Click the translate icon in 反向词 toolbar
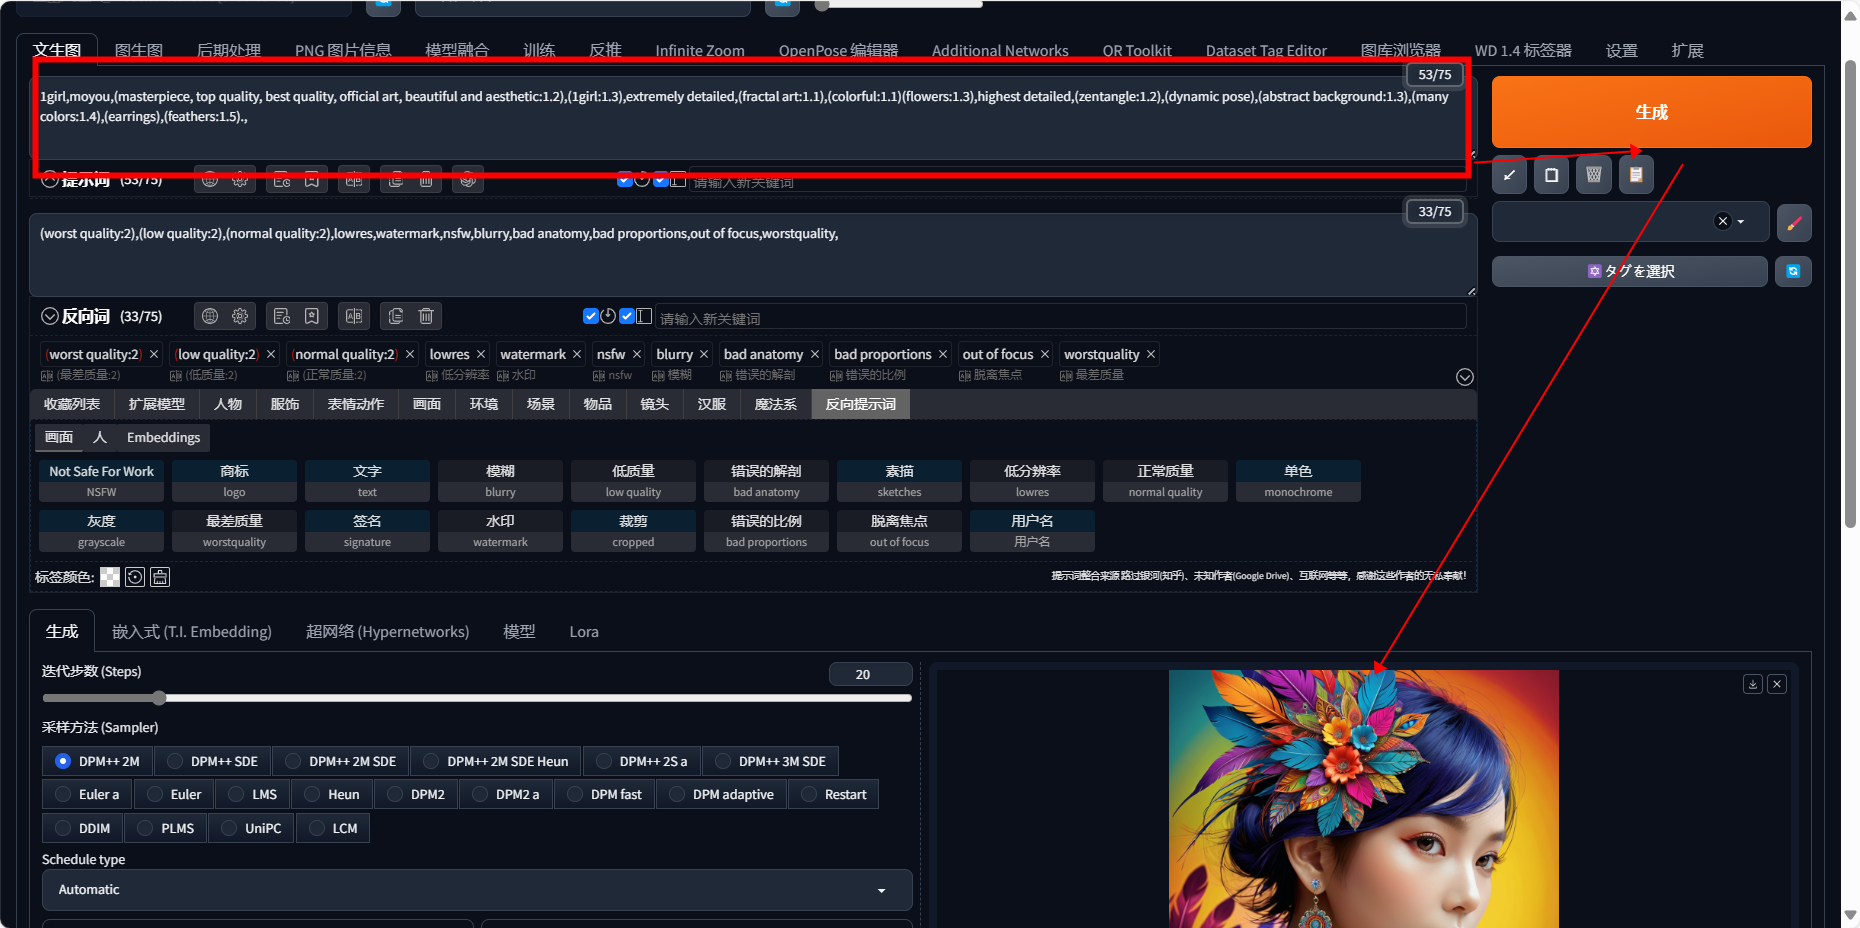Screen dimensions: 1860x928 [x=354, y=316]
